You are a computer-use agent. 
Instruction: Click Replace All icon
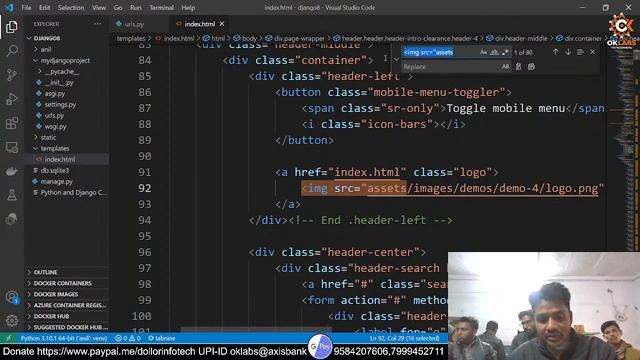pyautogui.click(x=531, y=67)
